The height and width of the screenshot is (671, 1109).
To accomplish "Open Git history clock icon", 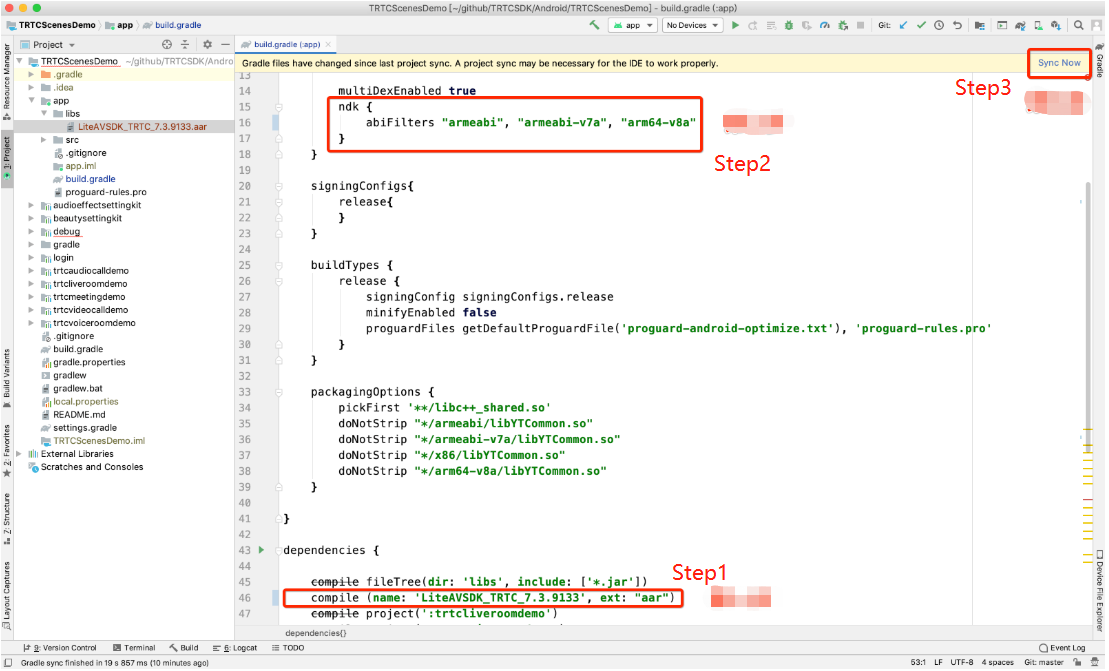I will click(x=939, y=25).
